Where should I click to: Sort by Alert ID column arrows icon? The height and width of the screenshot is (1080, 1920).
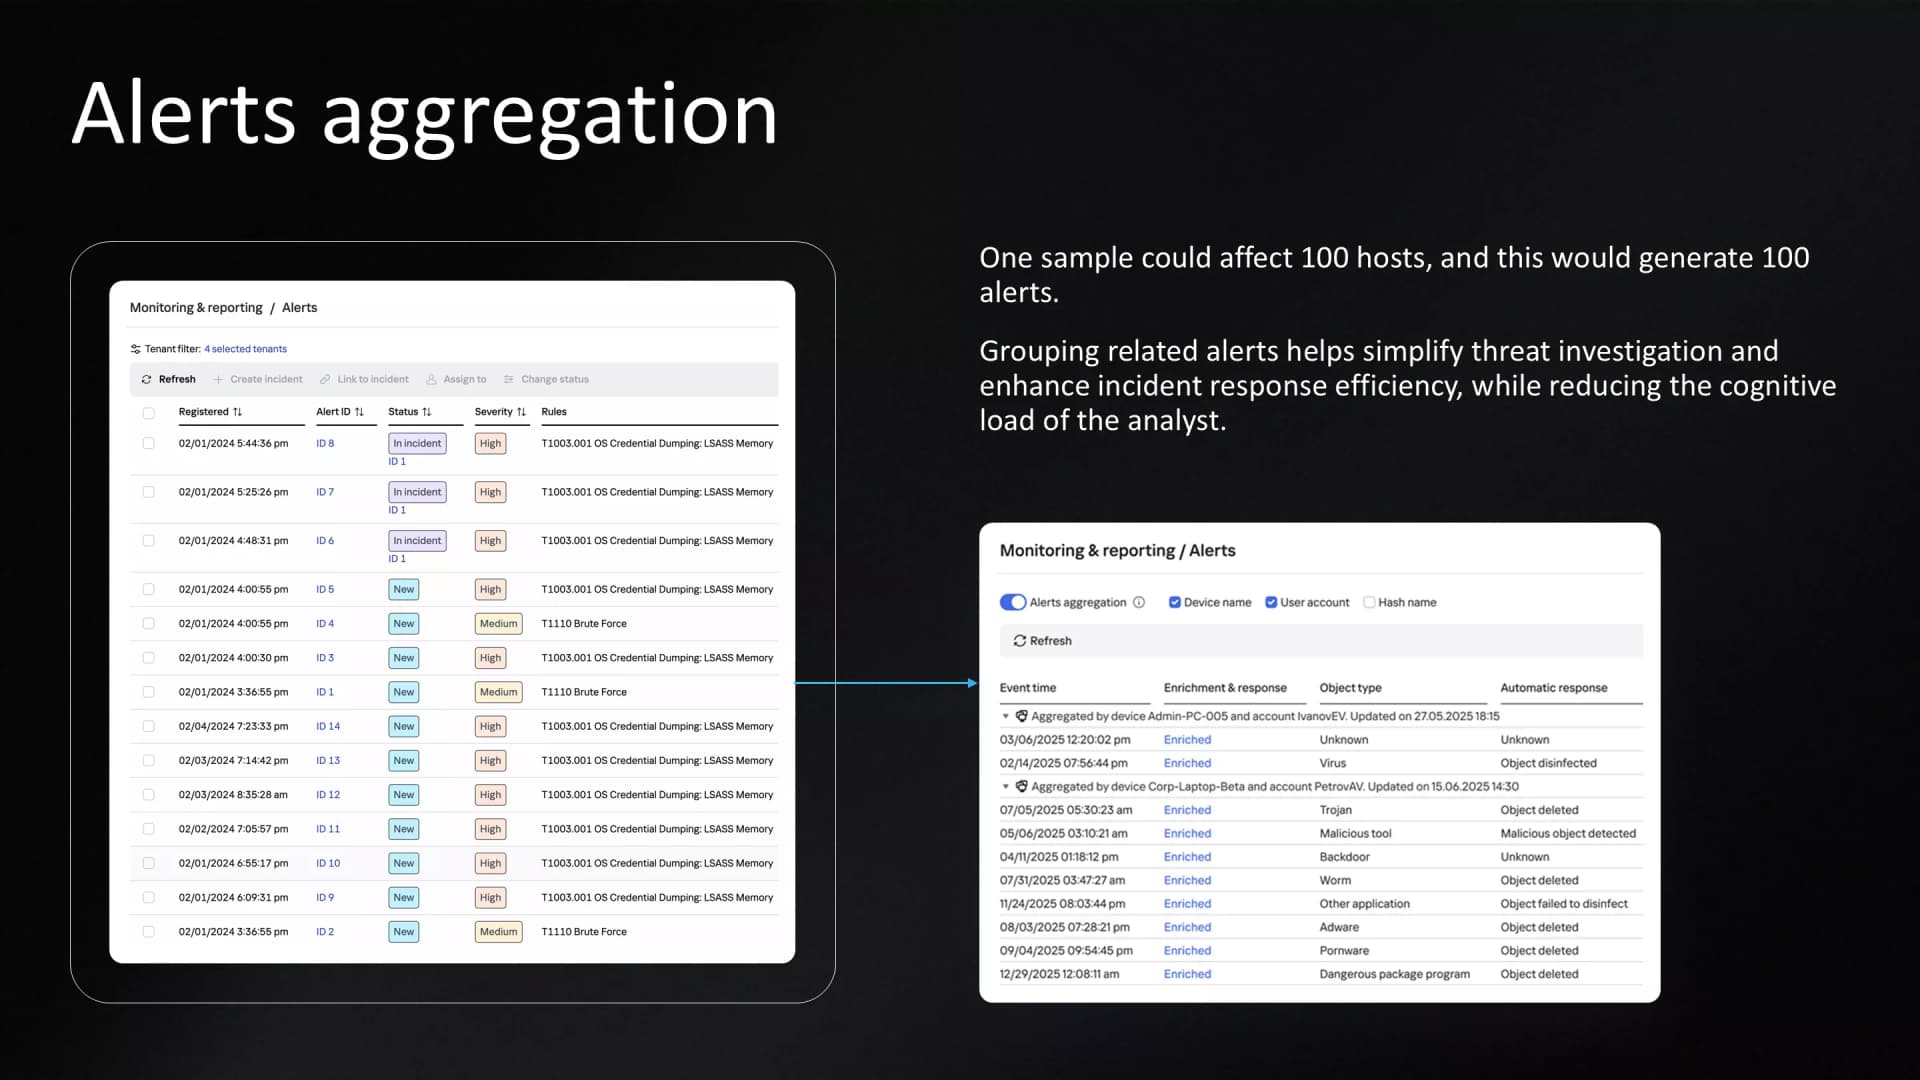359,412
